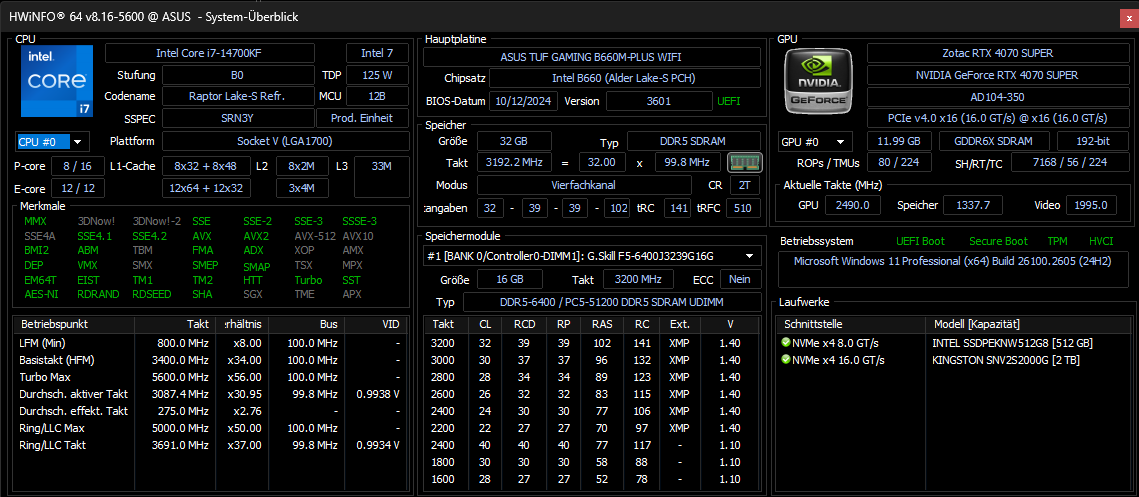Viewport: 1139px width, 497px height.
Task: Click the Betriebspunkt column header
Action: tap(74, 324)
